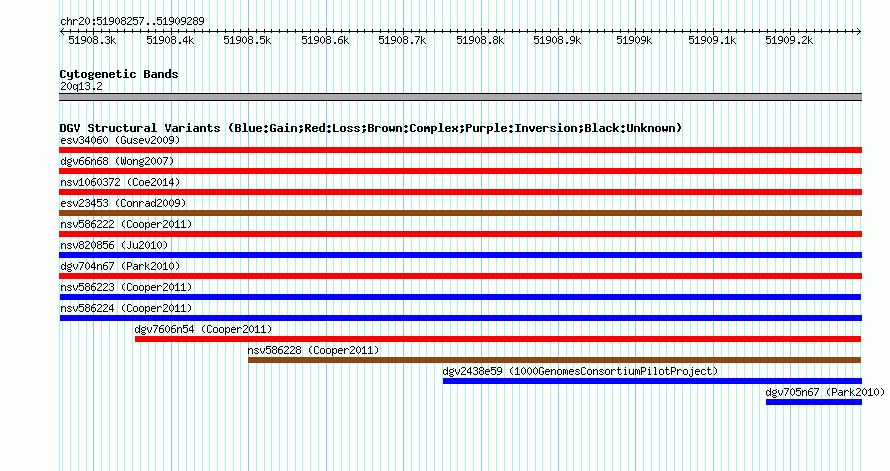The height and width of the screenshot is (471, 890).
Task: Click dgv705n67 (Park2010) variant label
Action: pyautogui.click(x=825, y=392)
